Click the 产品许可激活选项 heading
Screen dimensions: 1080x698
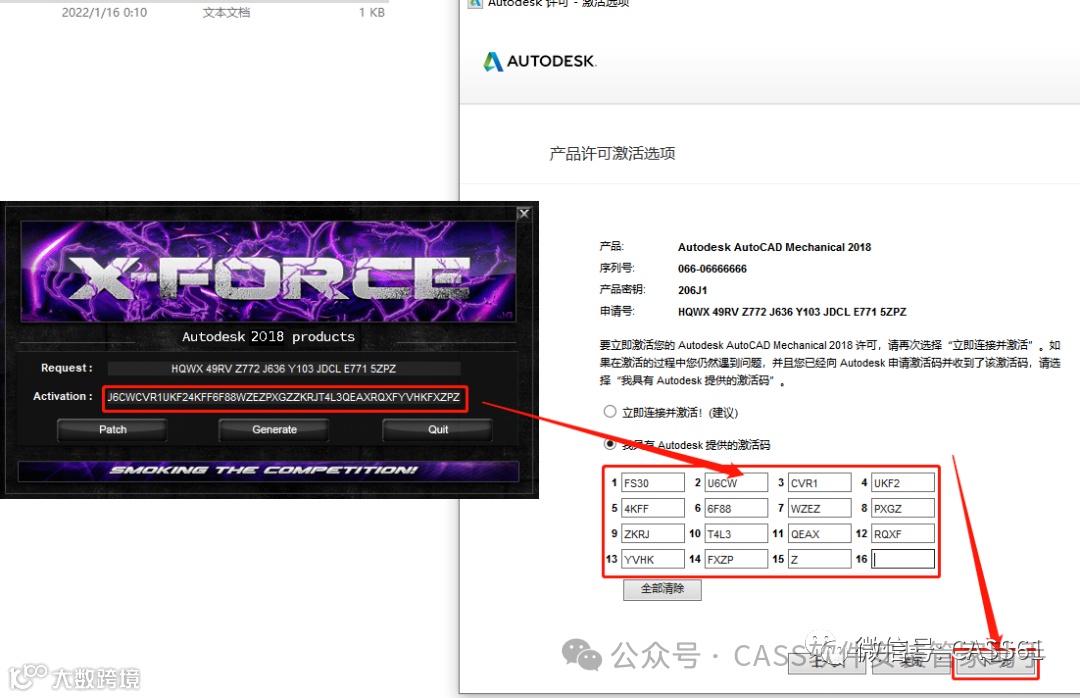point(612,153)
